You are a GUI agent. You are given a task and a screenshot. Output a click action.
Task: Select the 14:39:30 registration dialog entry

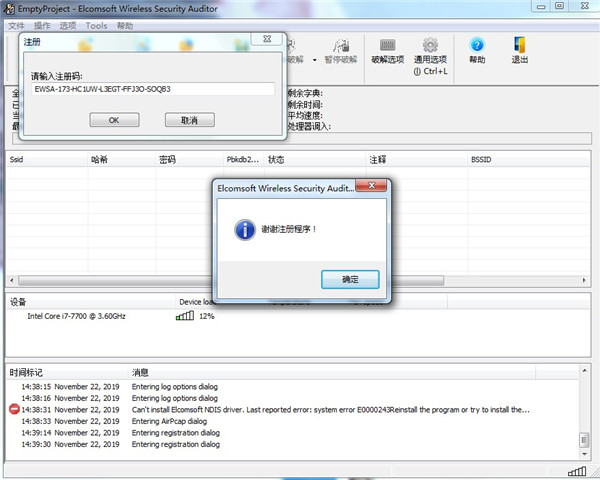(x=293, y=444)
